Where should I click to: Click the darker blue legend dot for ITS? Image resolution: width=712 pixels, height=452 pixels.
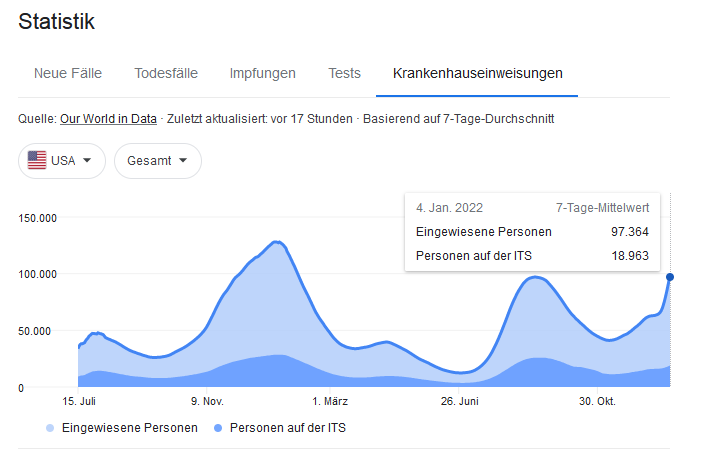(218, 428)
